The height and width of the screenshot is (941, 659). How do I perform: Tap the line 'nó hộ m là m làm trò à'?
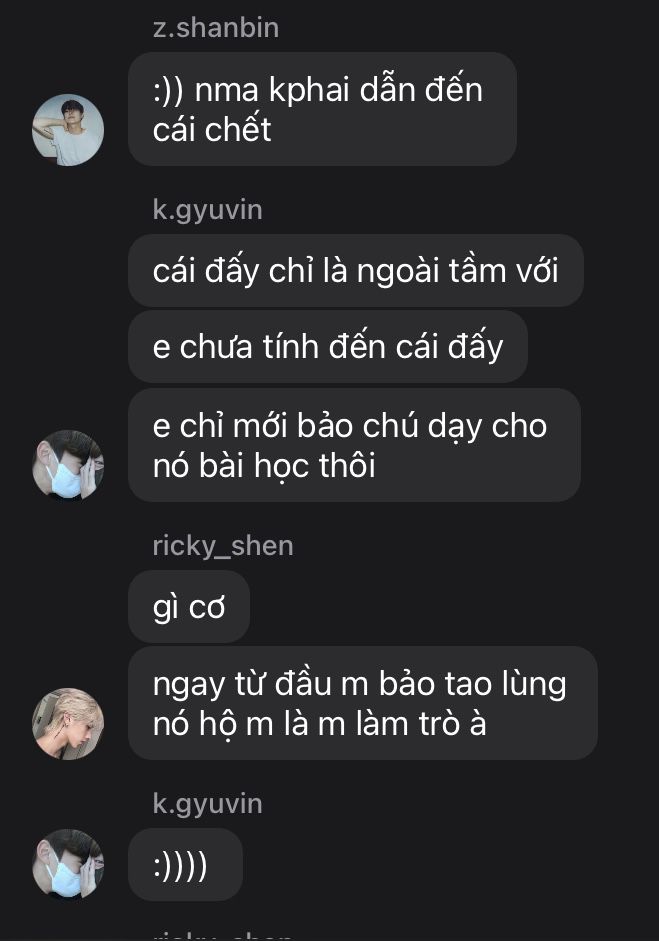(x=319, y=723)
